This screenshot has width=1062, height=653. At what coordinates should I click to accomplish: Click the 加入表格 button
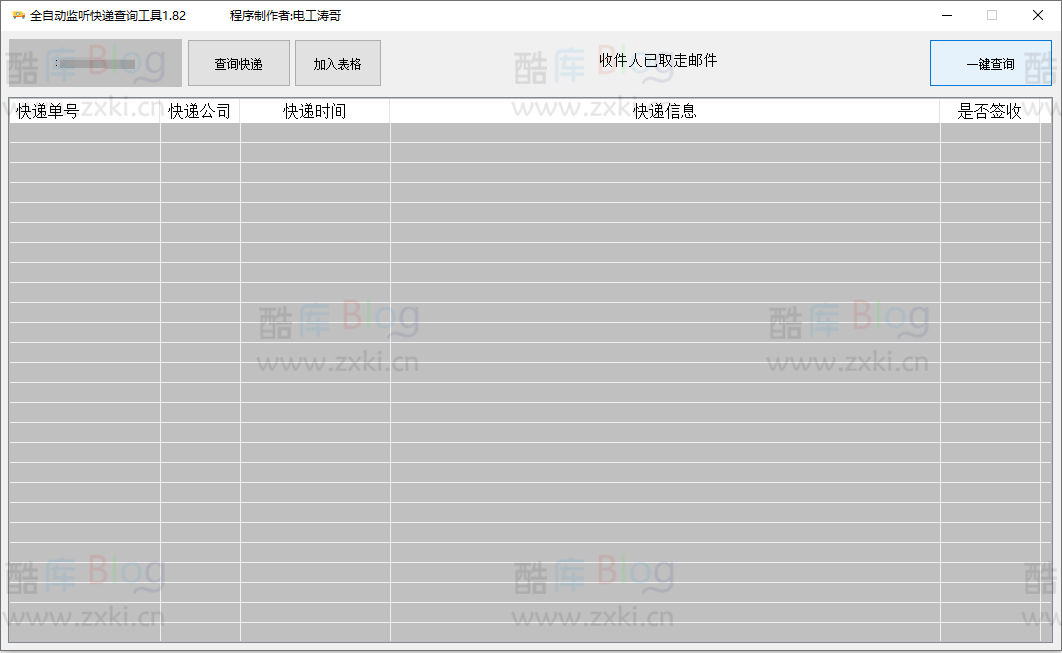coord(337,62)
